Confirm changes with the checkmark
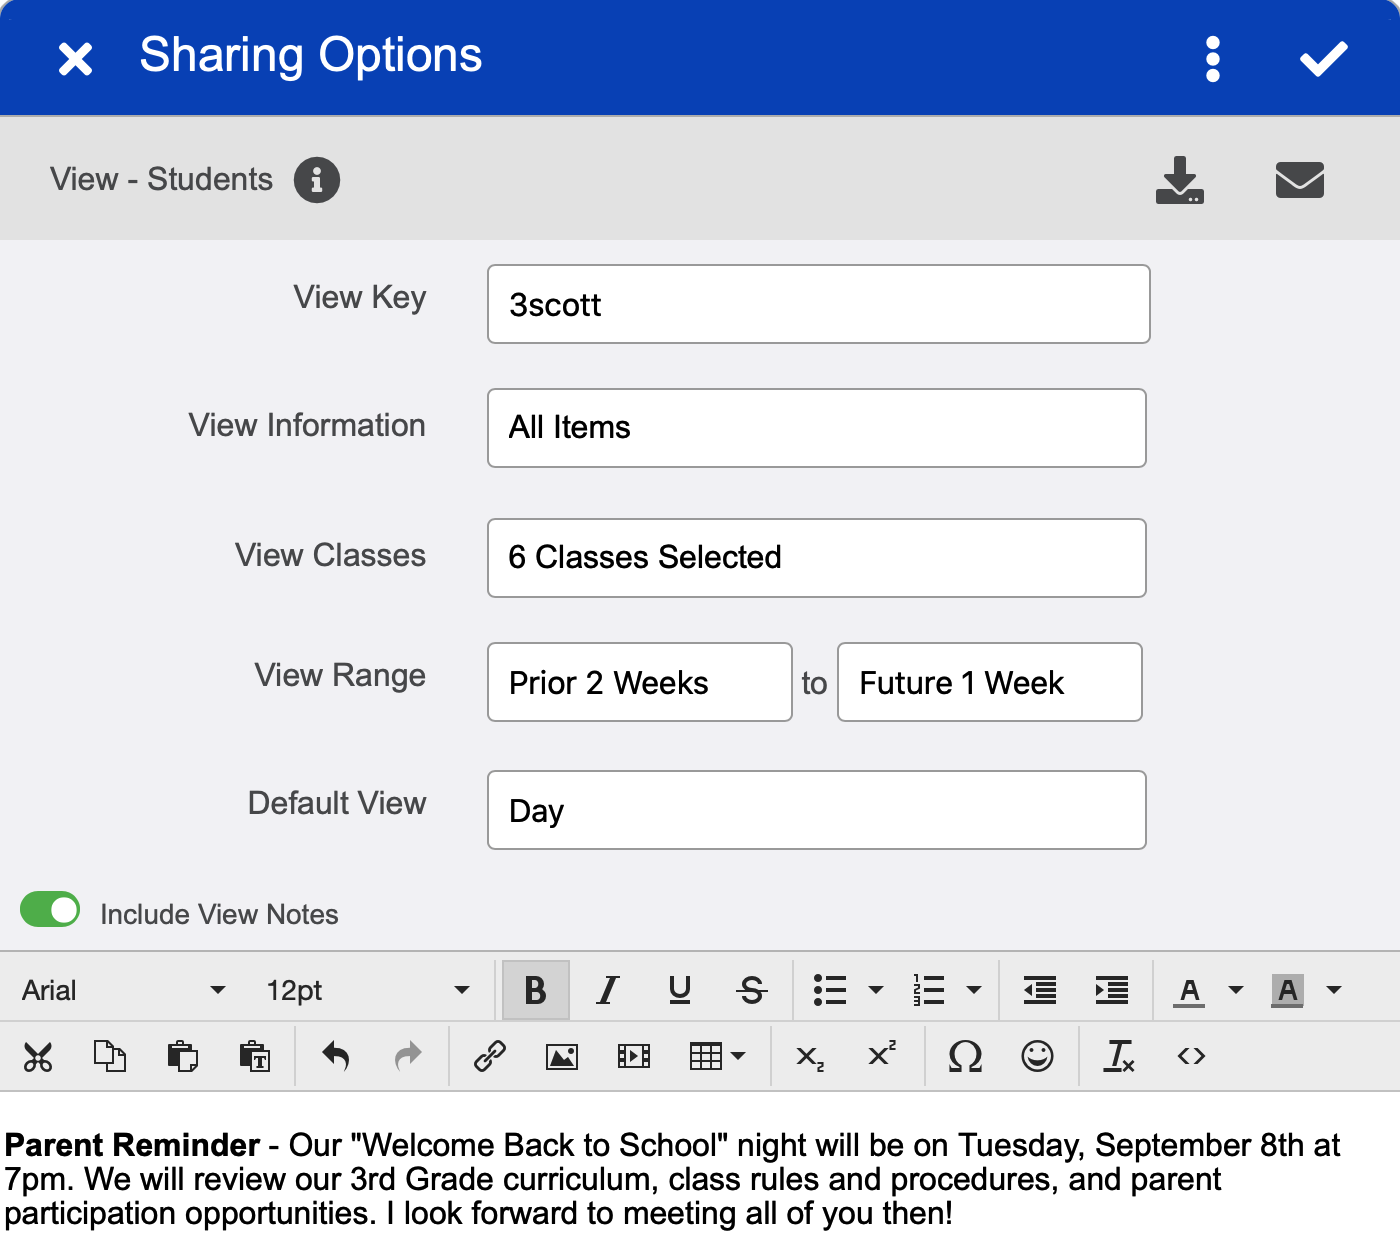The height and width of the screenshot is (1260, 1400). (1324, 58)
